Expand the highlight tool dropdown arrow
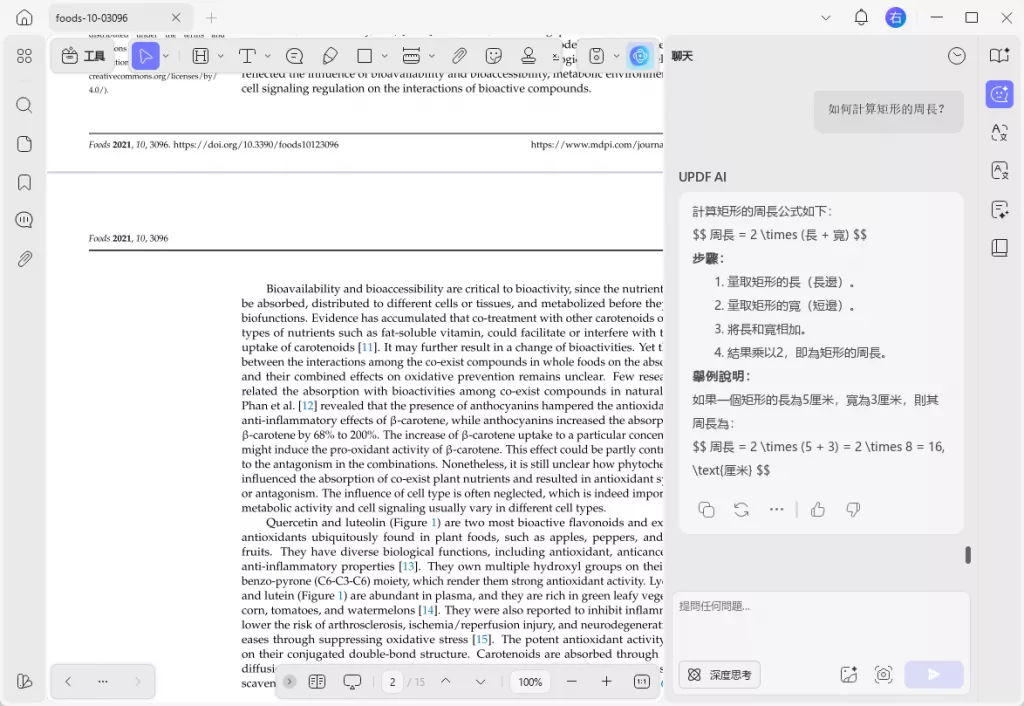 pos(221,56)
